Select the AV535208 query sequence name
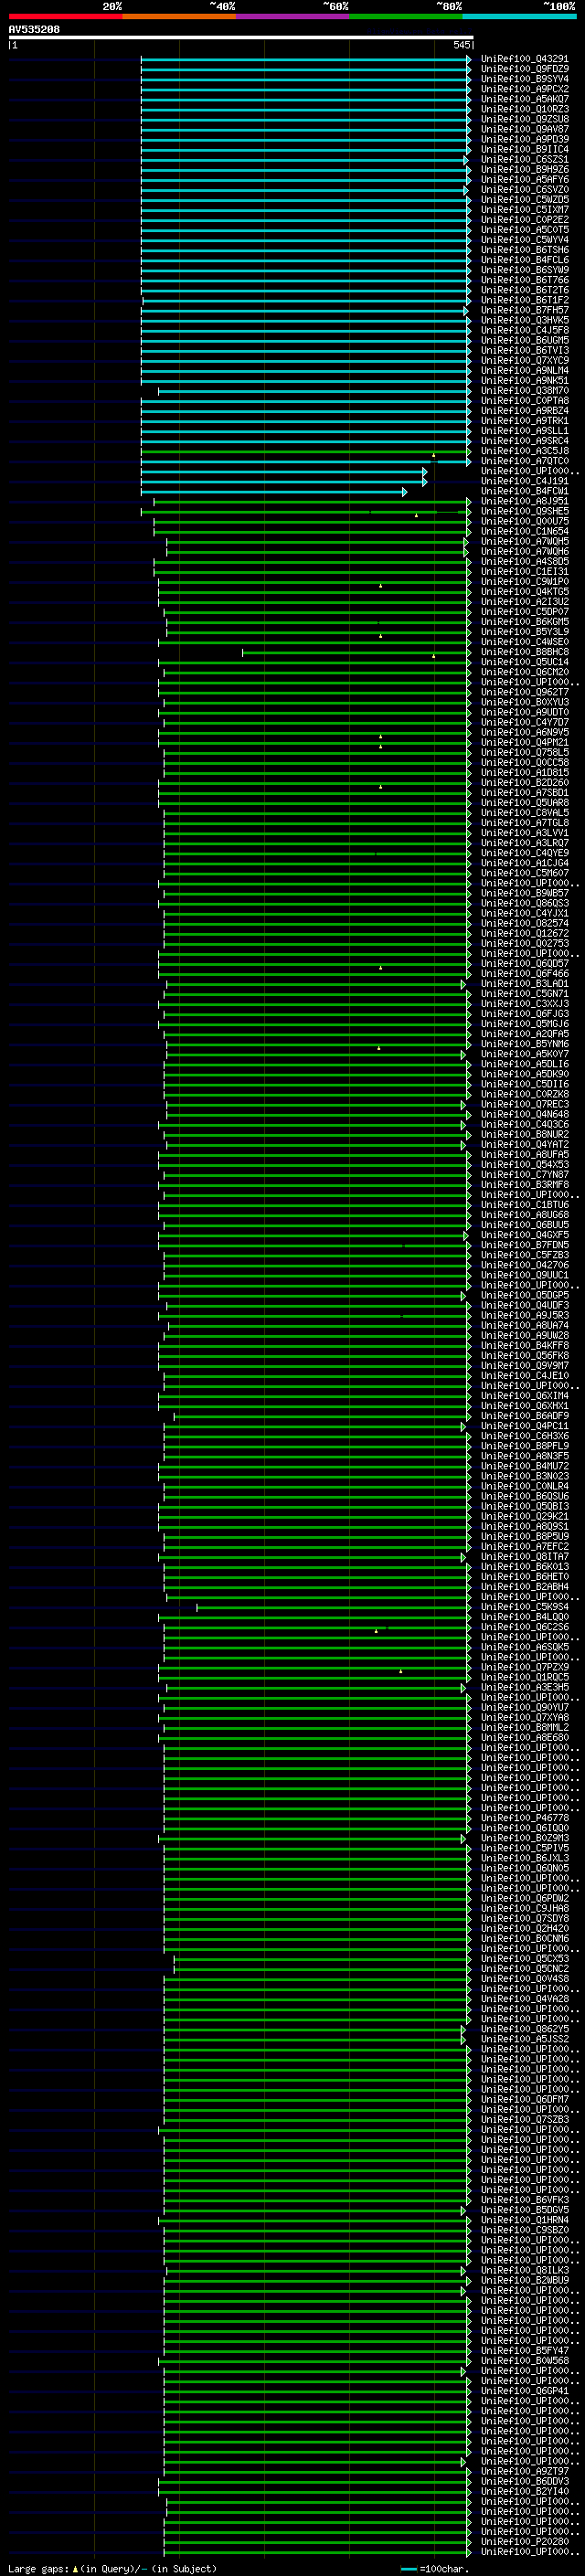 coord(34,30)
